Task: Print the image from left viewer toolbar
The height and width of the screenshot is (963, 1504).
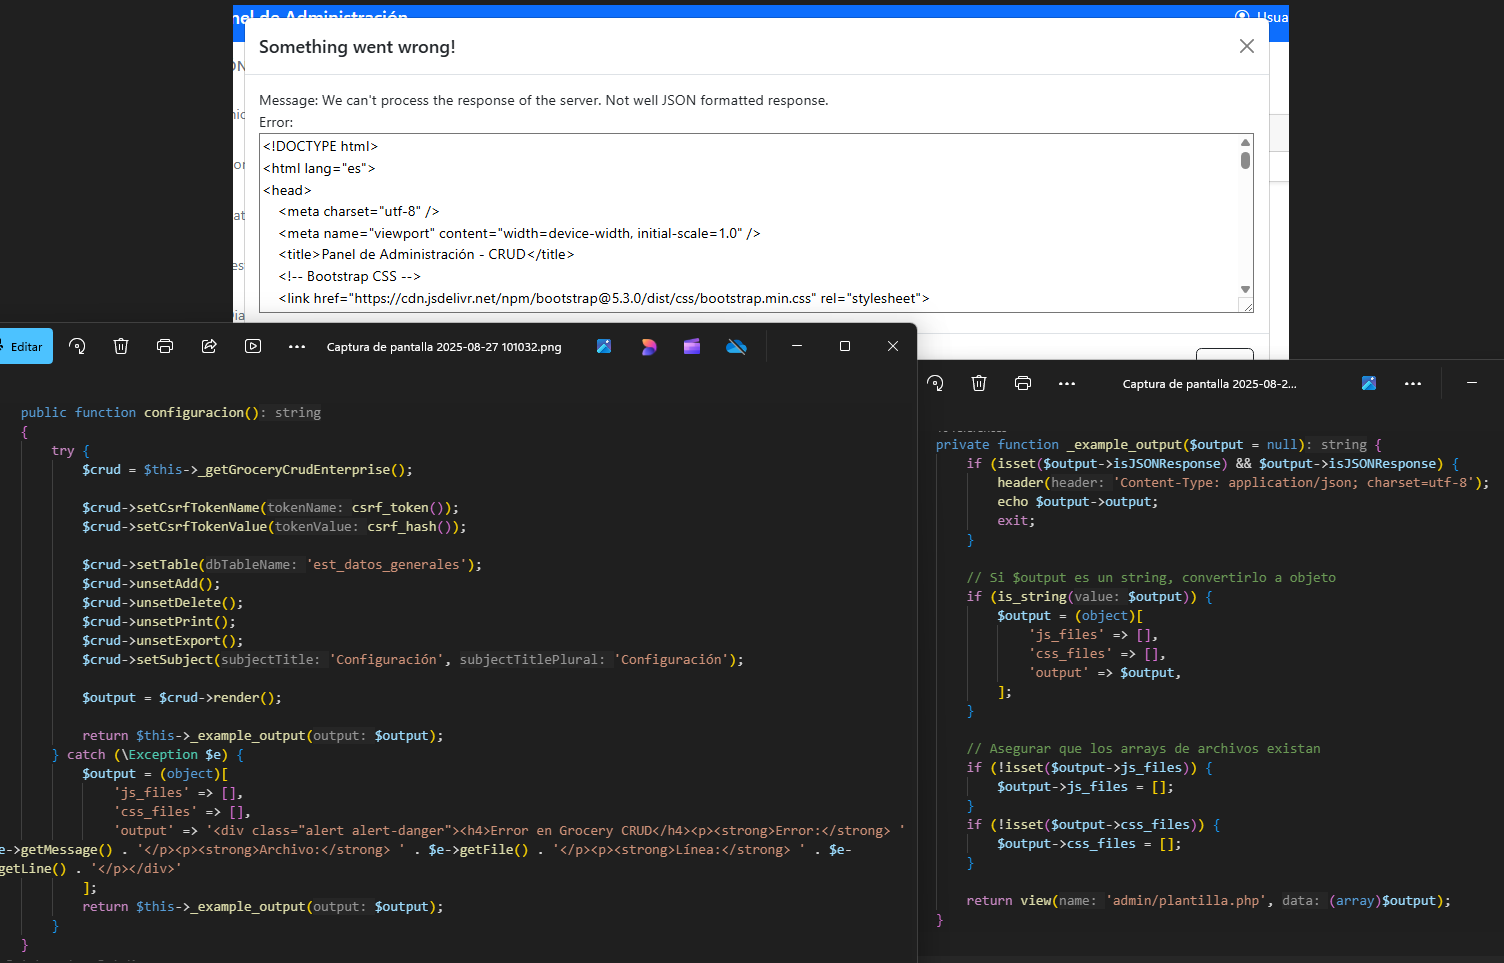Action: (165, 346)
